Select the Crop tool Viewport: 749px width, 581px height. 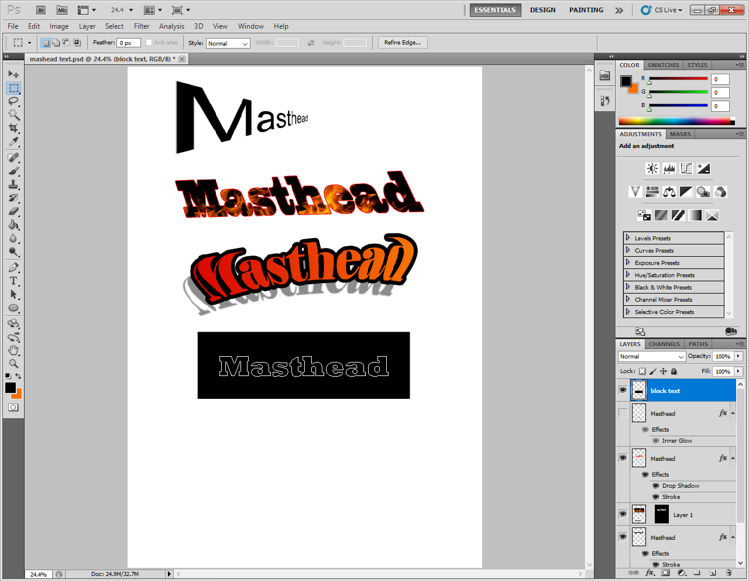click(x=13, y=128)
